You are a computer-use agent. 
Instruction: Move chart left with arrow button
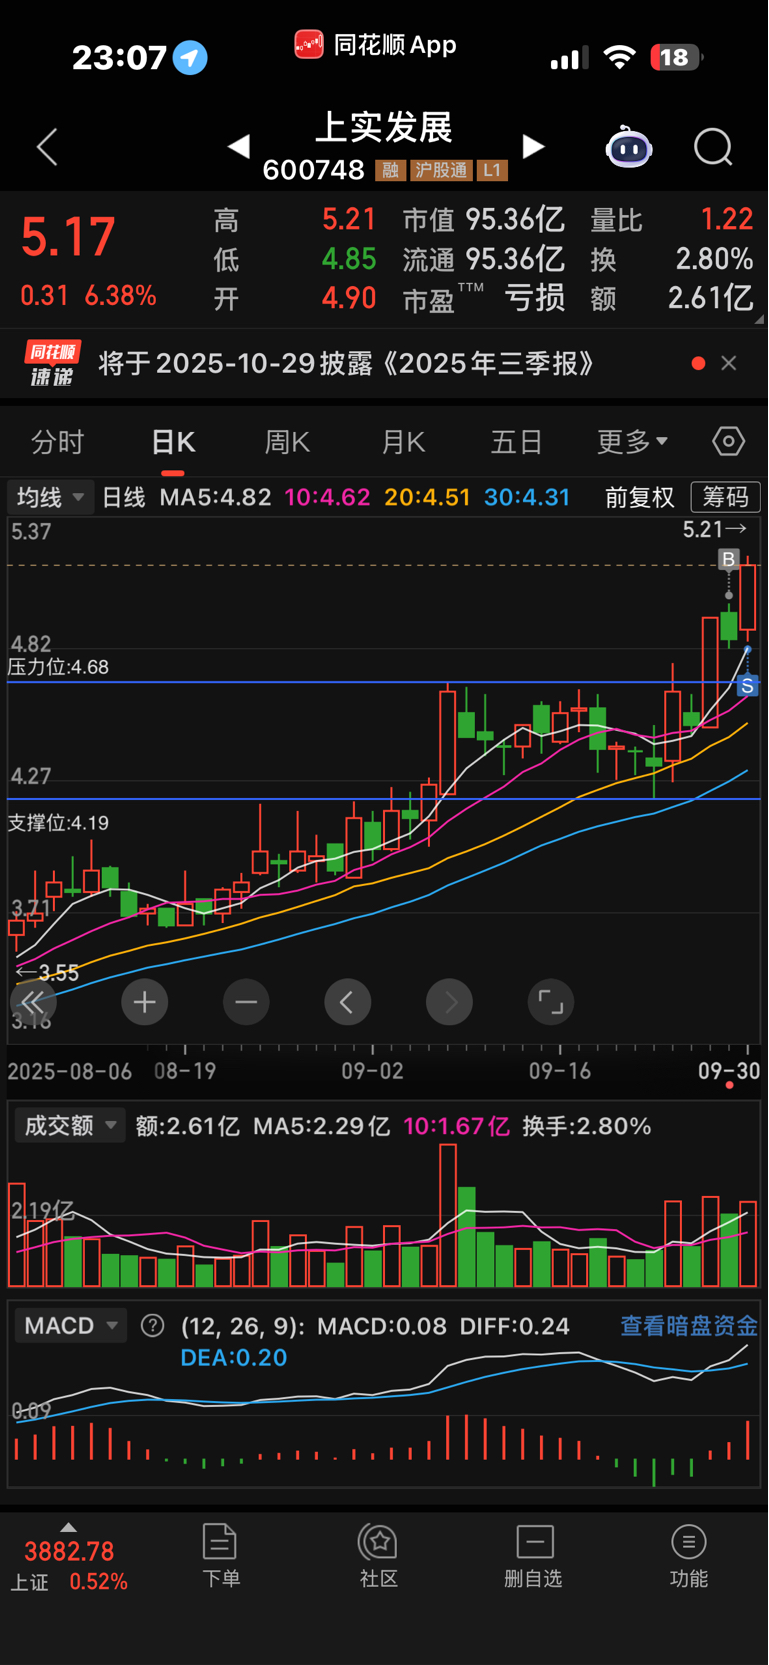(x=347, y=1002)
